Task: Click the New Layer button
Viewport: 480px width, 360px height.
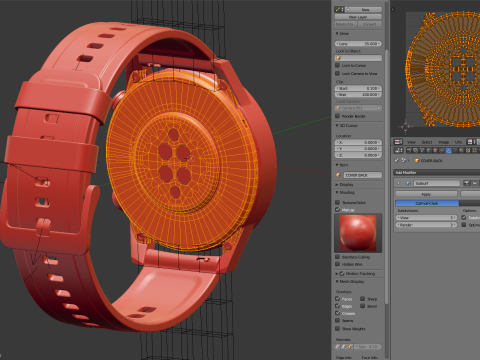Action: [x=358, y=17]
